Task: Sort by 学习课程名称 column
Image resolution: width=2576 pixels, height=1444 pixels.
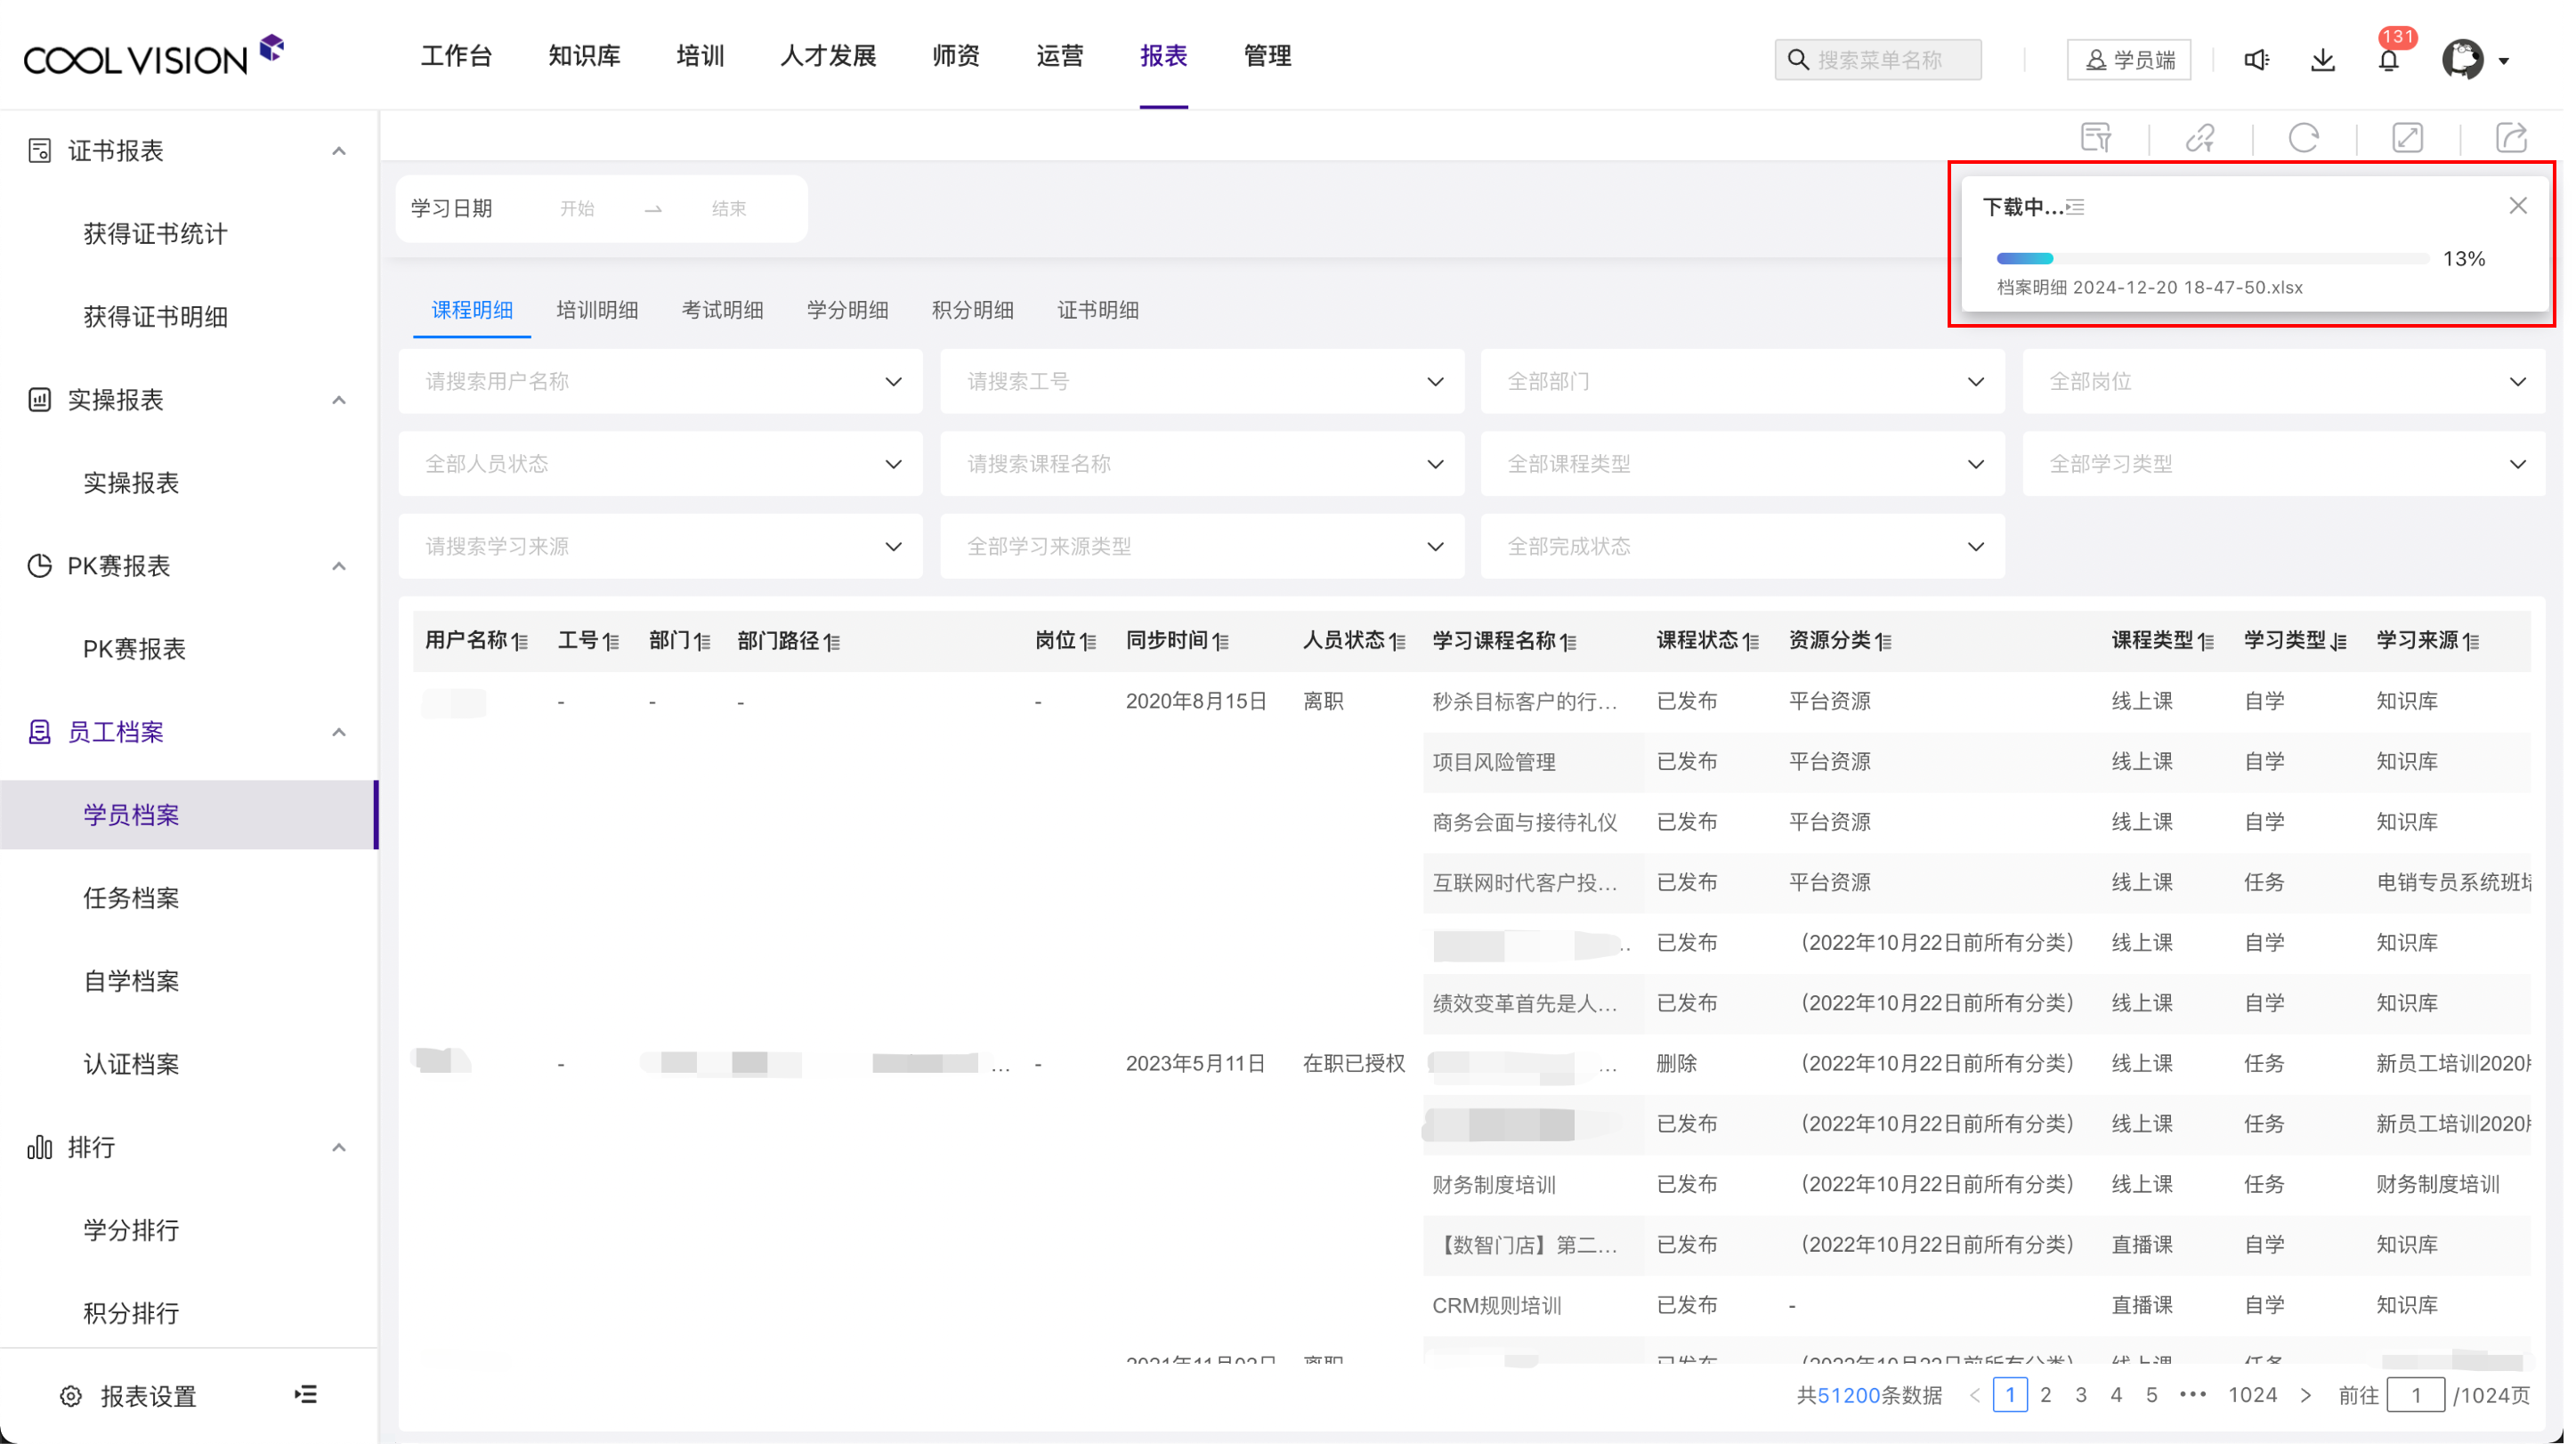Action: [1569, 641]
